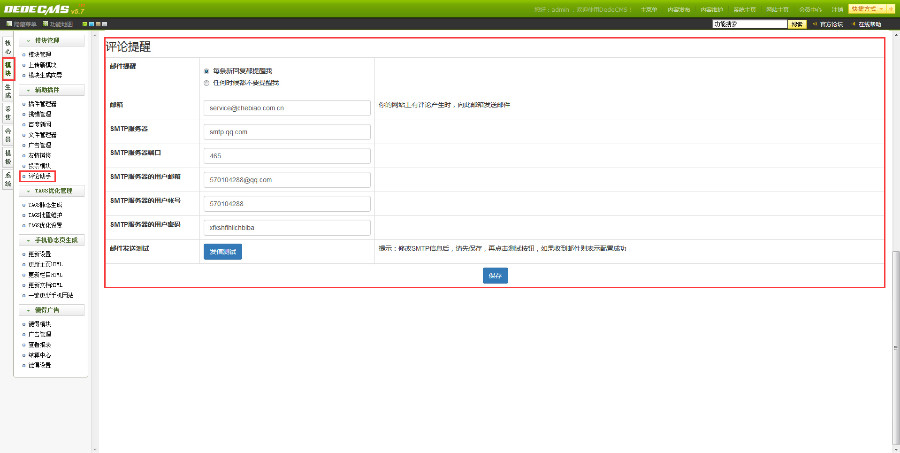This screenshot has height=453, width=900.
Task: Open the one-click mobile site generation link
Action: tap(51, 295)
